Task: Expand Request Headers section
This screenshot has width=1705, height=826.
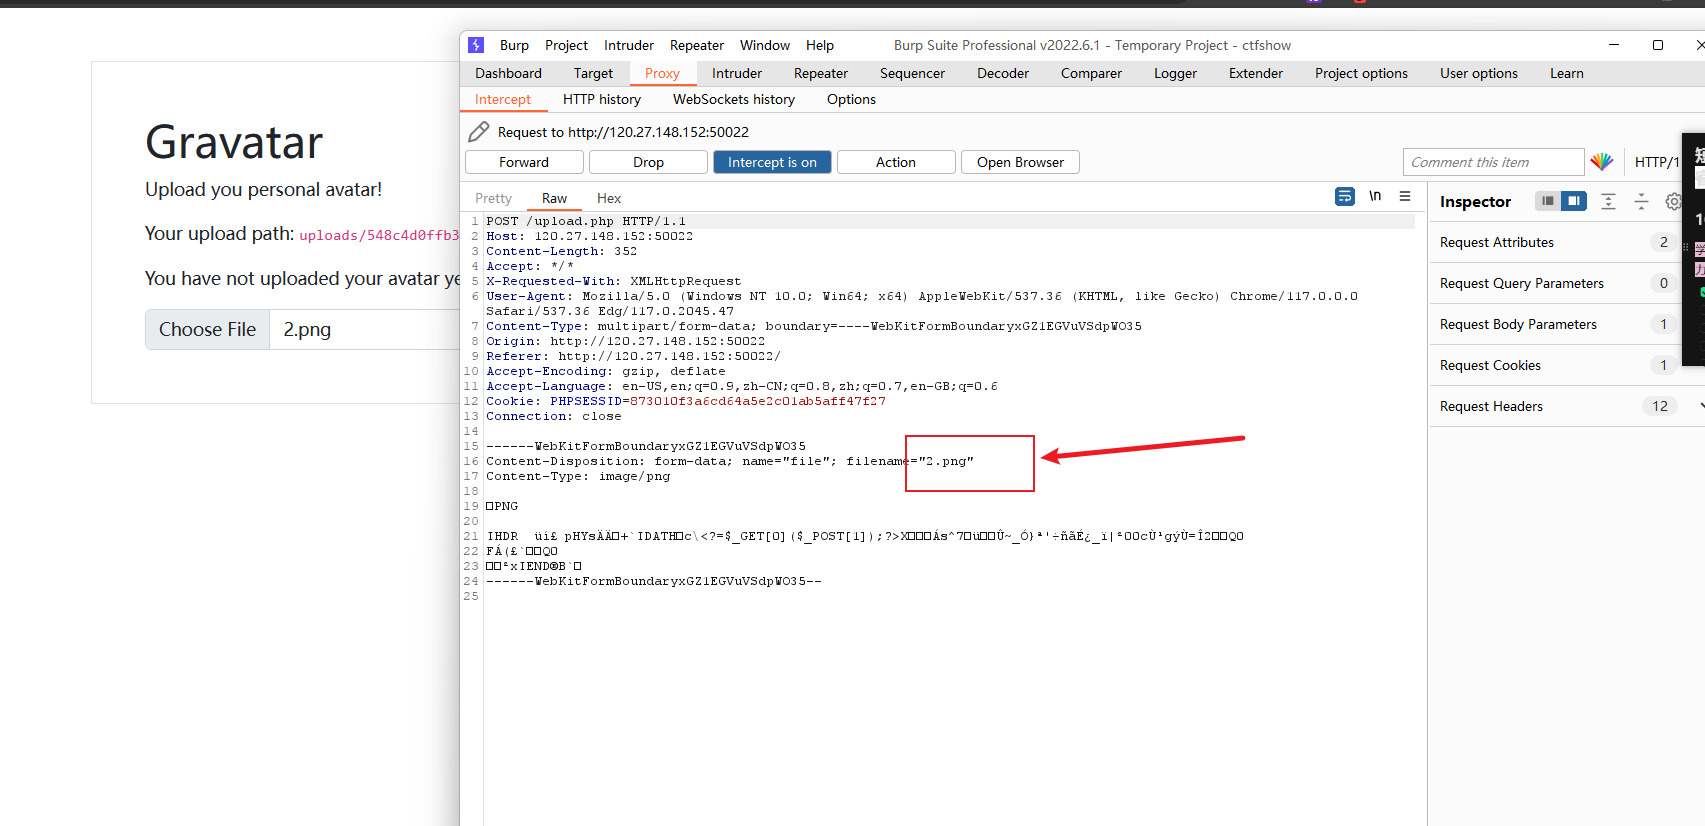Action: [x=1567, y=406]
